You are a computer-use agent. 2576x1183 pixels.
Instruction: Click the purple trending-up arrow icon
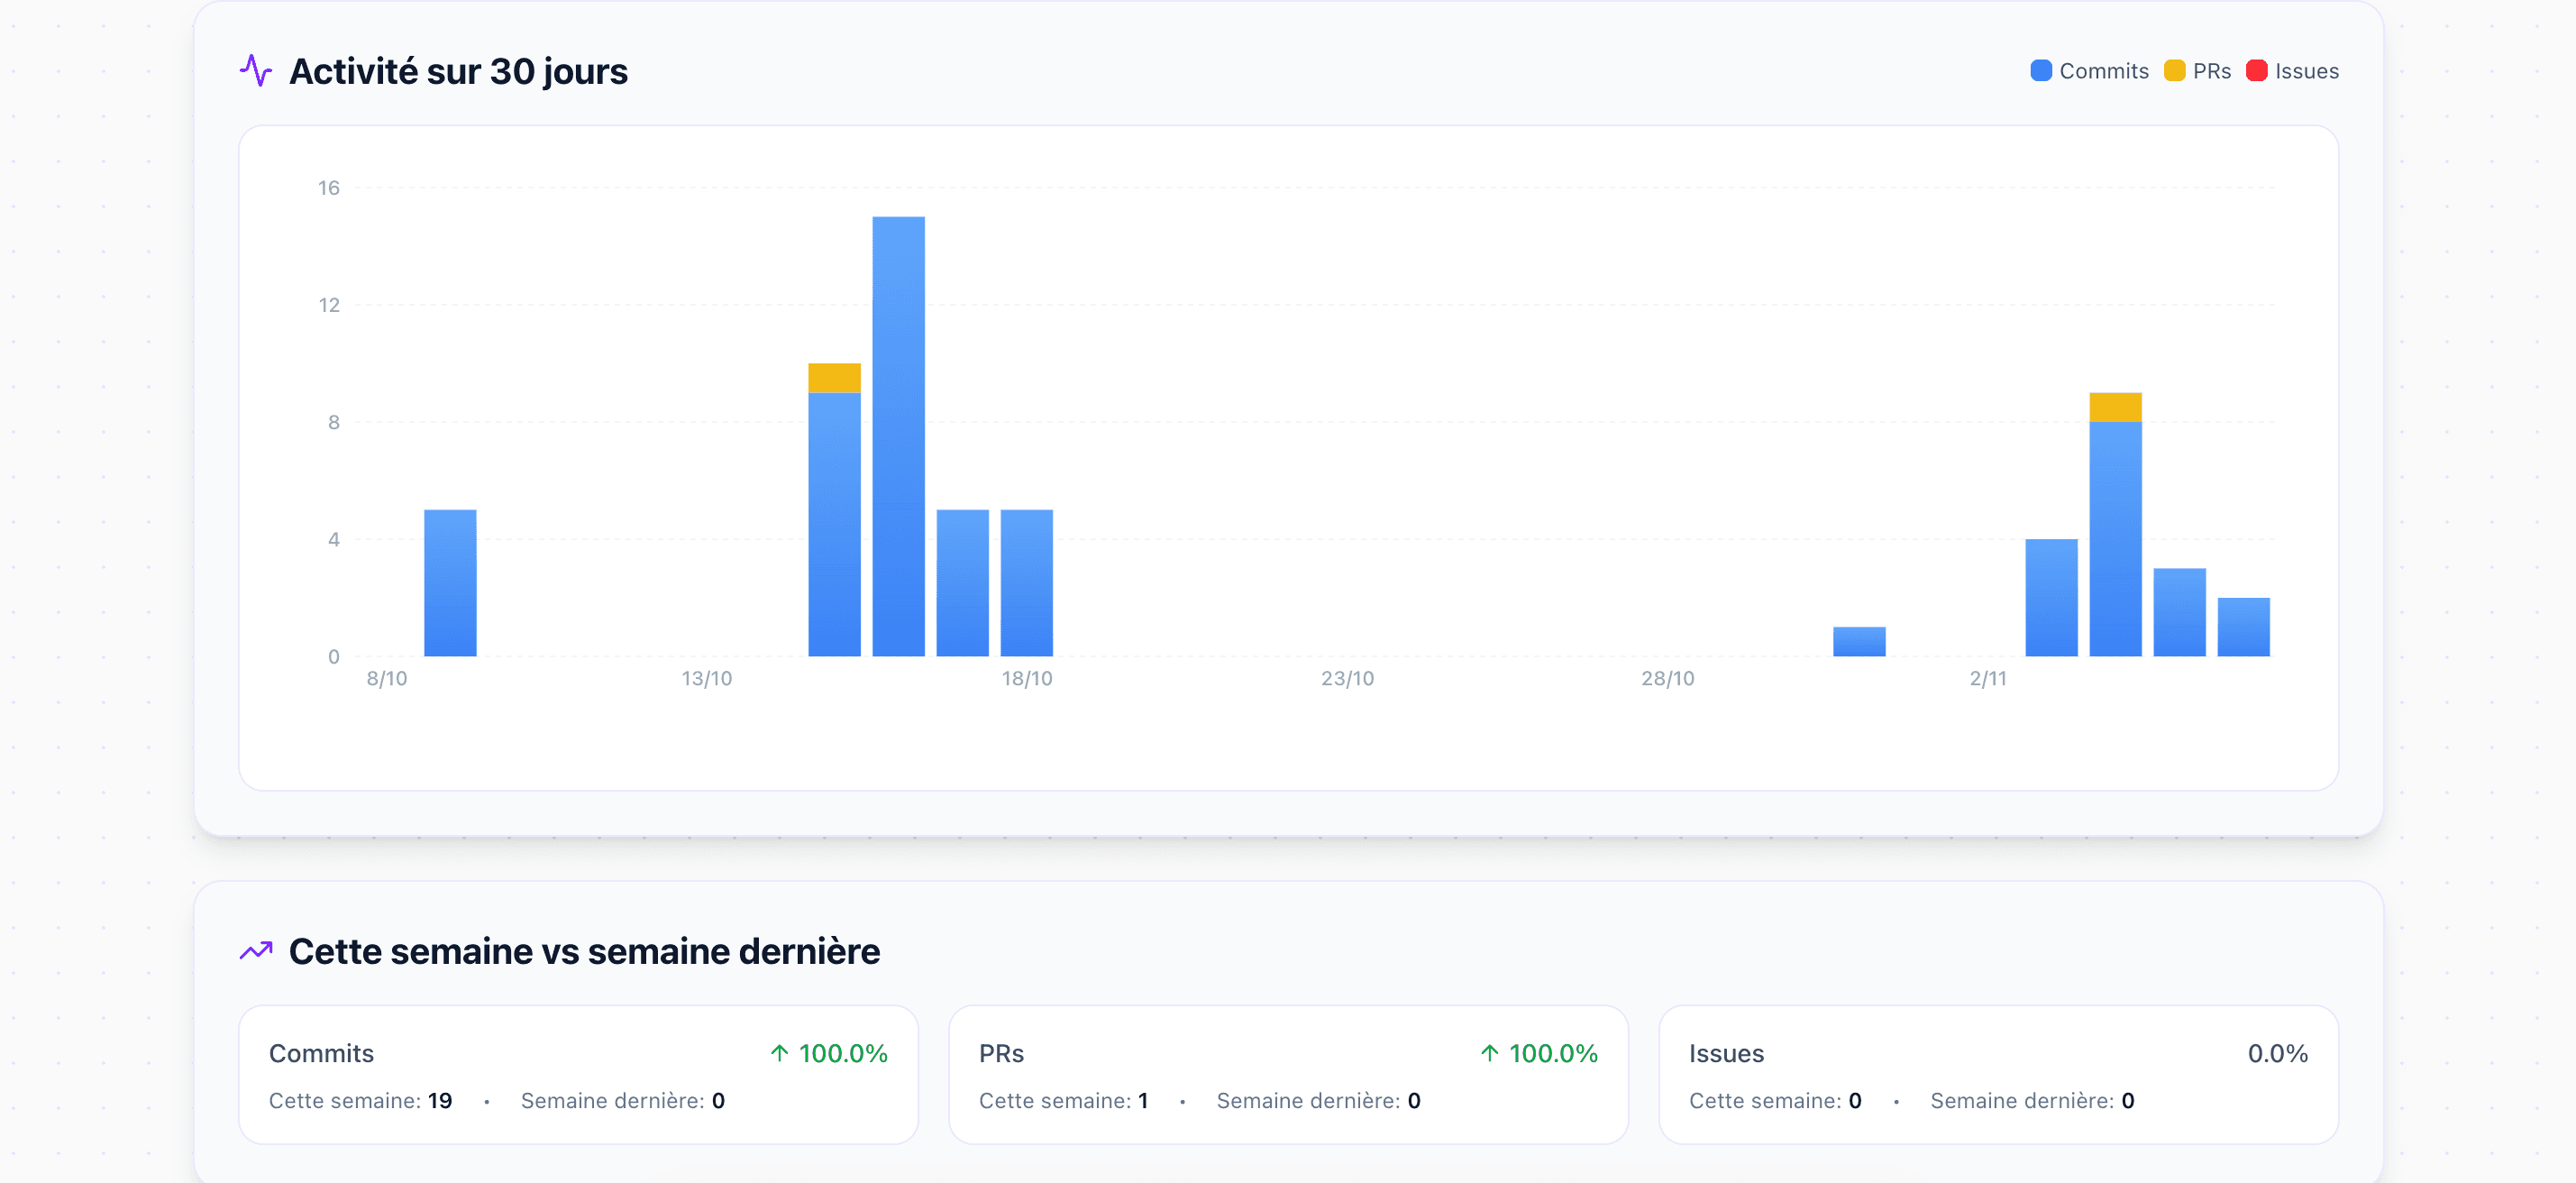[256, 950]
